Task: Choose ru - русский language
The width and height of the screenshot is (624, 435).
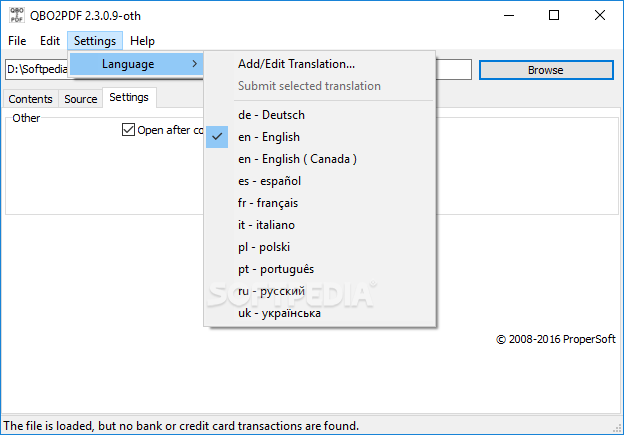Action: coord(319,291)
